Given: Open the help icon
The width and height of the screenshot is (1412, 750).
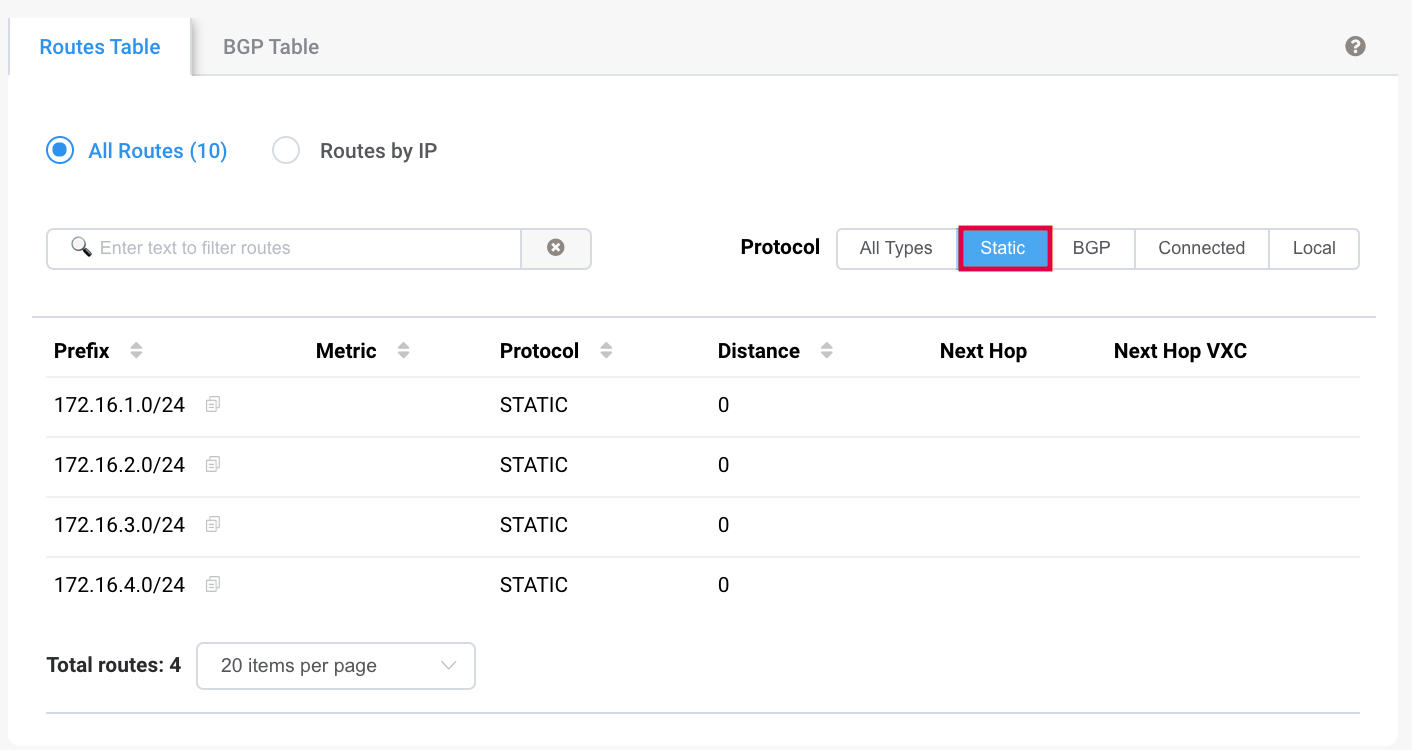Looking at the screenshot, I should pyautogui.click(x=1355, y=46).
